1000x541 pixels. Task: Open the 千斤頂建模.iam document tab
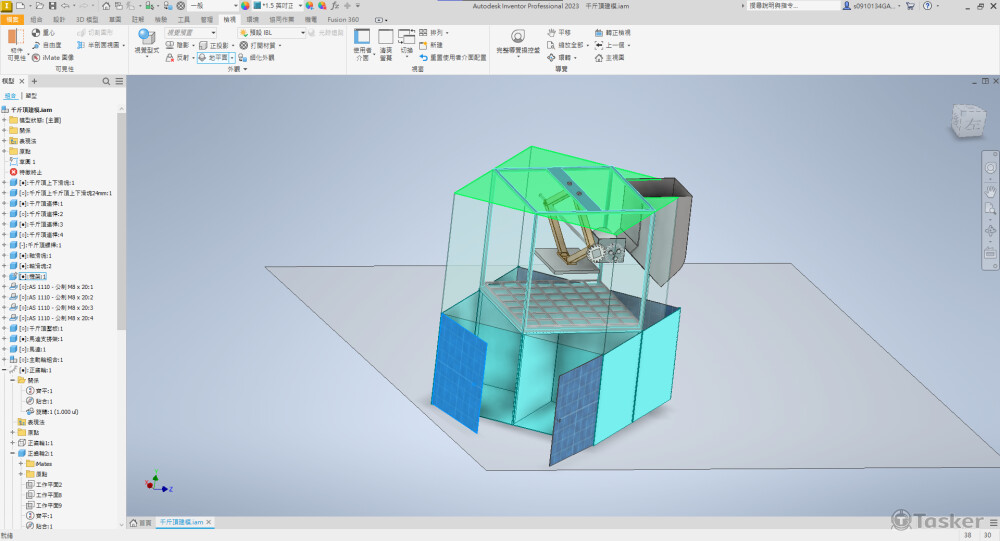tap(182, 522)
